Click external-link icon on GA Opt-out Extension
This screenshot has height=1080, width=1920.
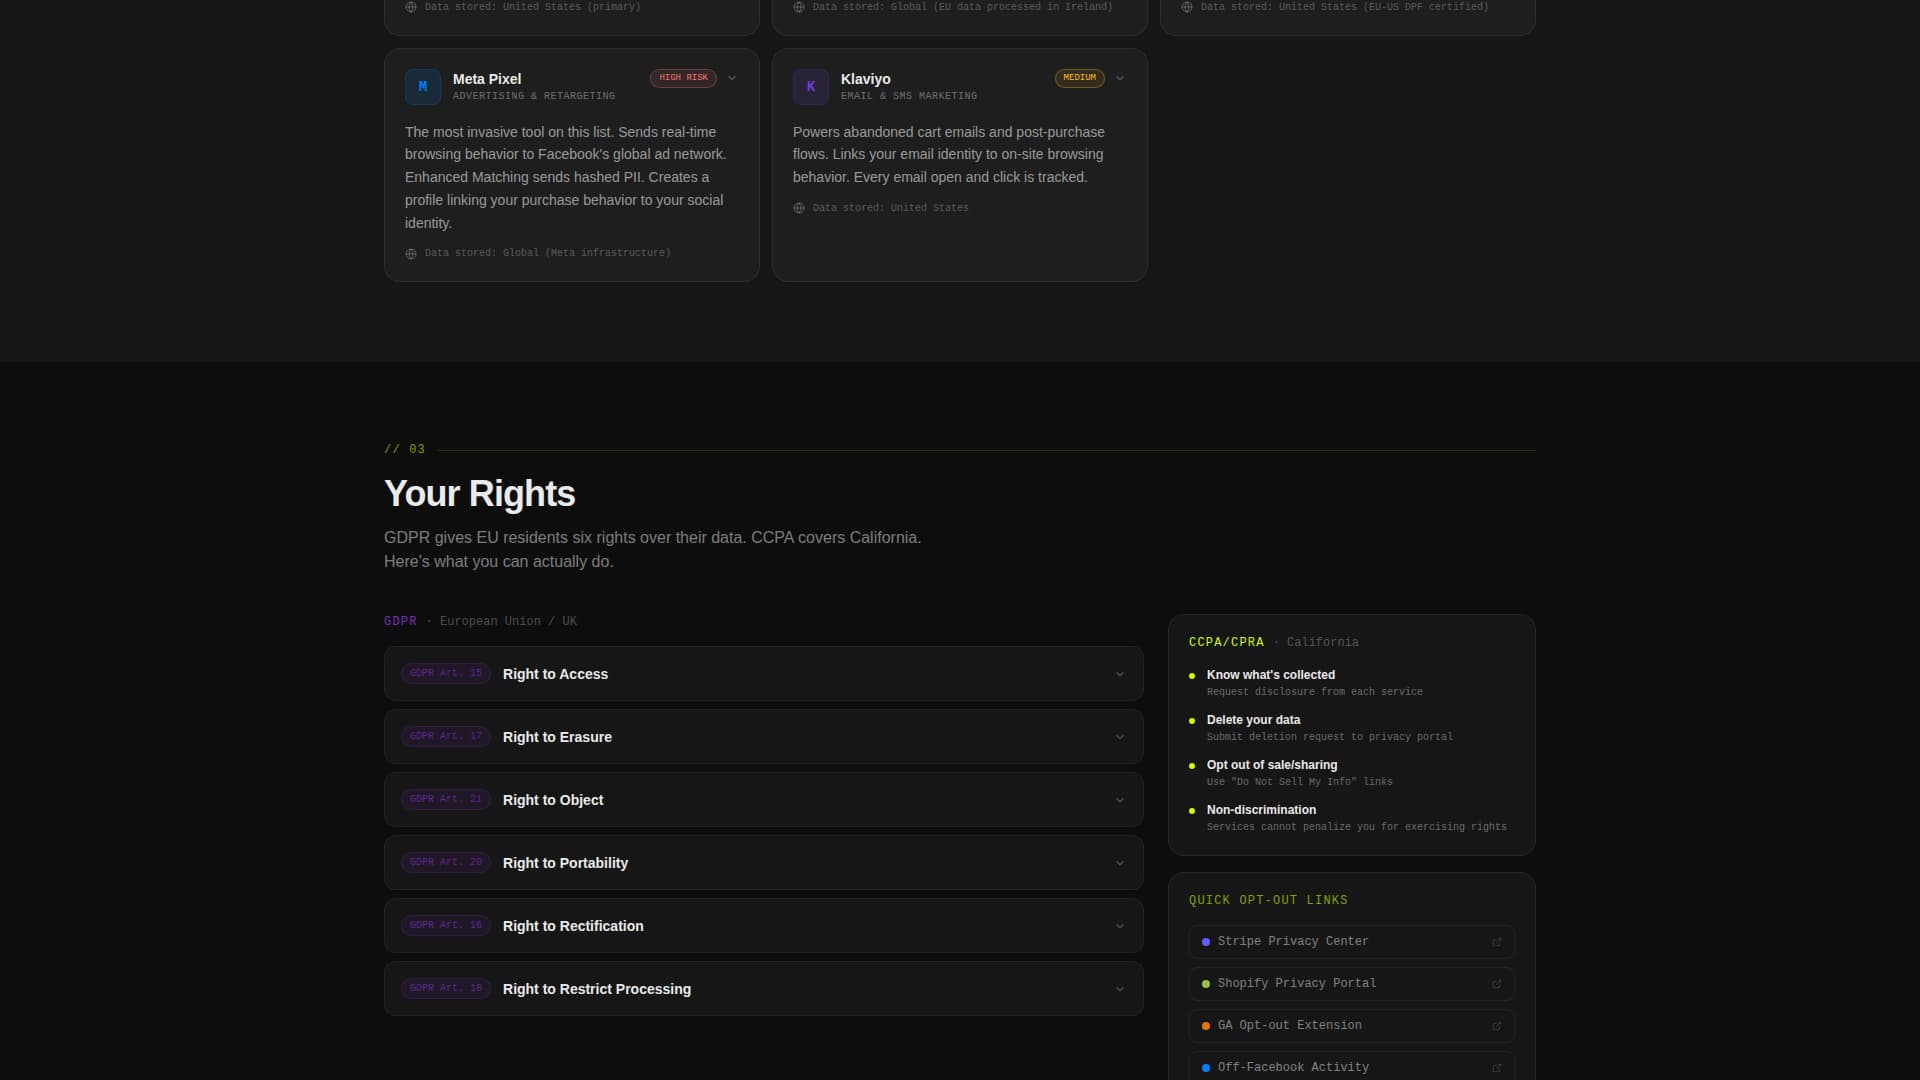[x=1497, y=1026]
